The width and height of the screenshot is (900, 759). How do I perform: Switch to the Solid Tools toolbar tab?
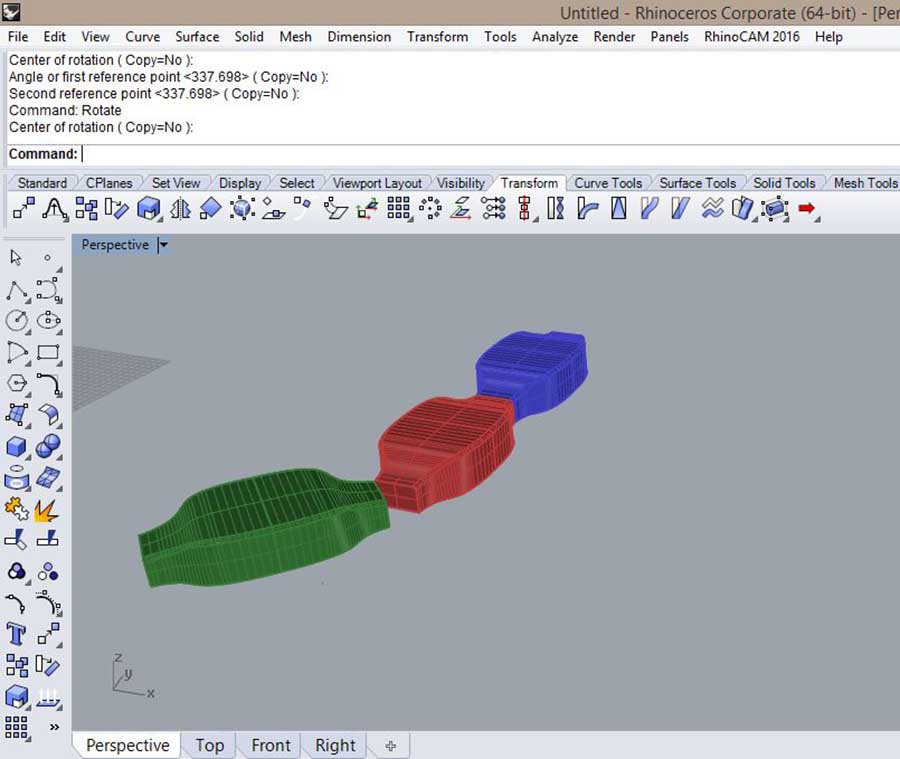click(784, 183)
